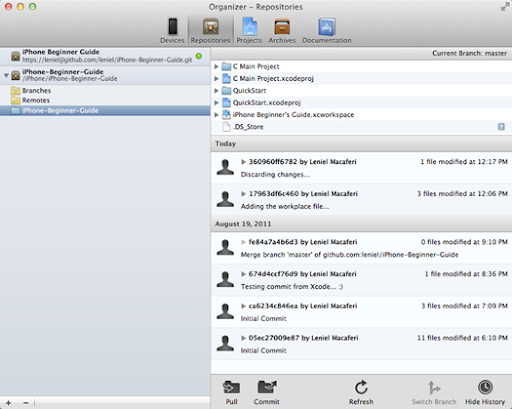Select iPhone-Beginner-Guide local repository
Viewport: 512px width, 409px height.
pos(105,75)
